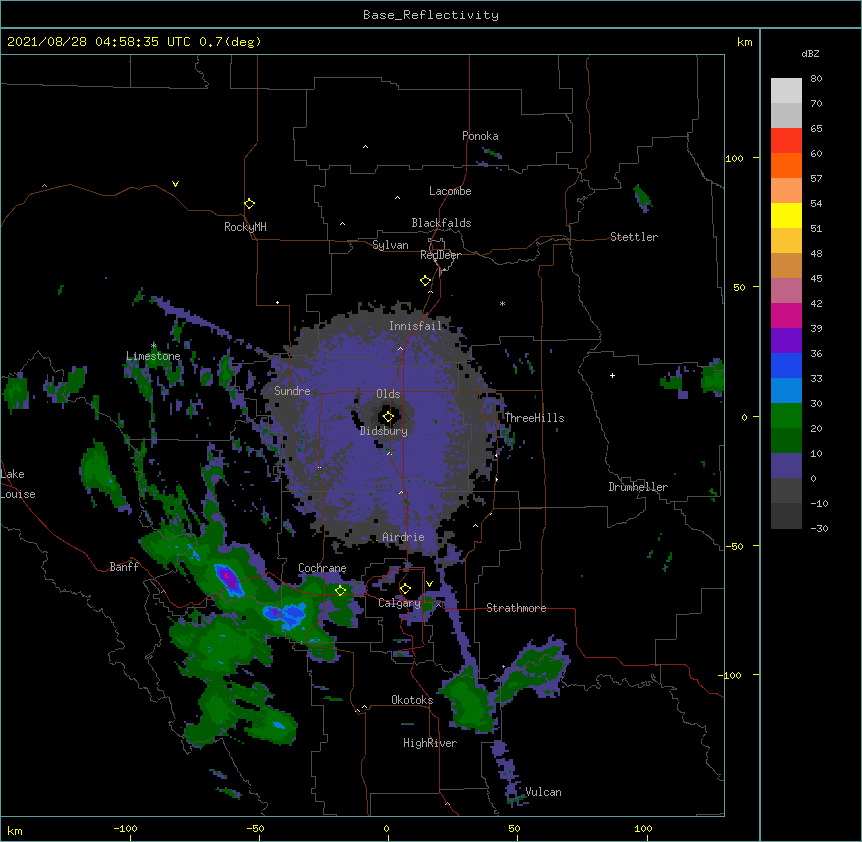This screenshot has height=842, width=862.
Task: Click the red 65 dBZ legend swatch
Action: coord(786,141)
